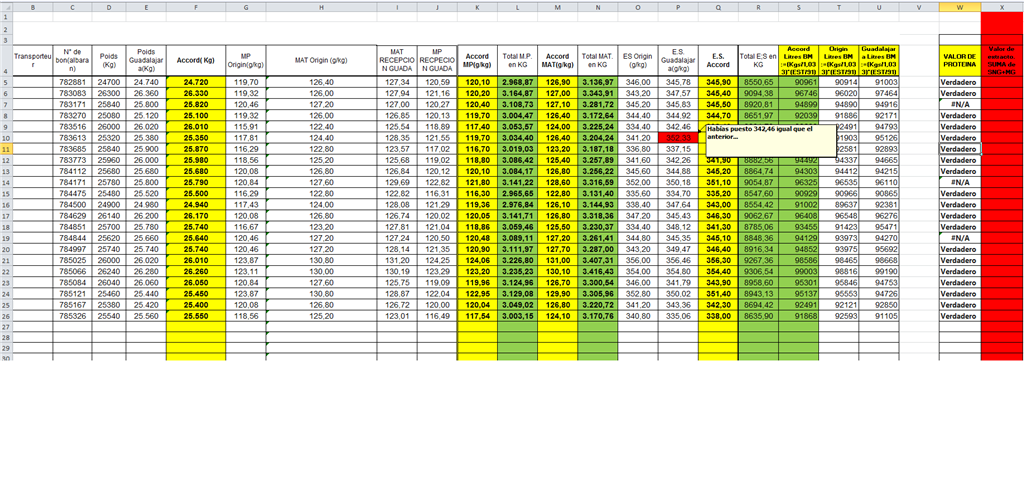Image resolution: width=1024 pixels, height=490 pixels.
Task: Select column header X
Action: 1002,7
